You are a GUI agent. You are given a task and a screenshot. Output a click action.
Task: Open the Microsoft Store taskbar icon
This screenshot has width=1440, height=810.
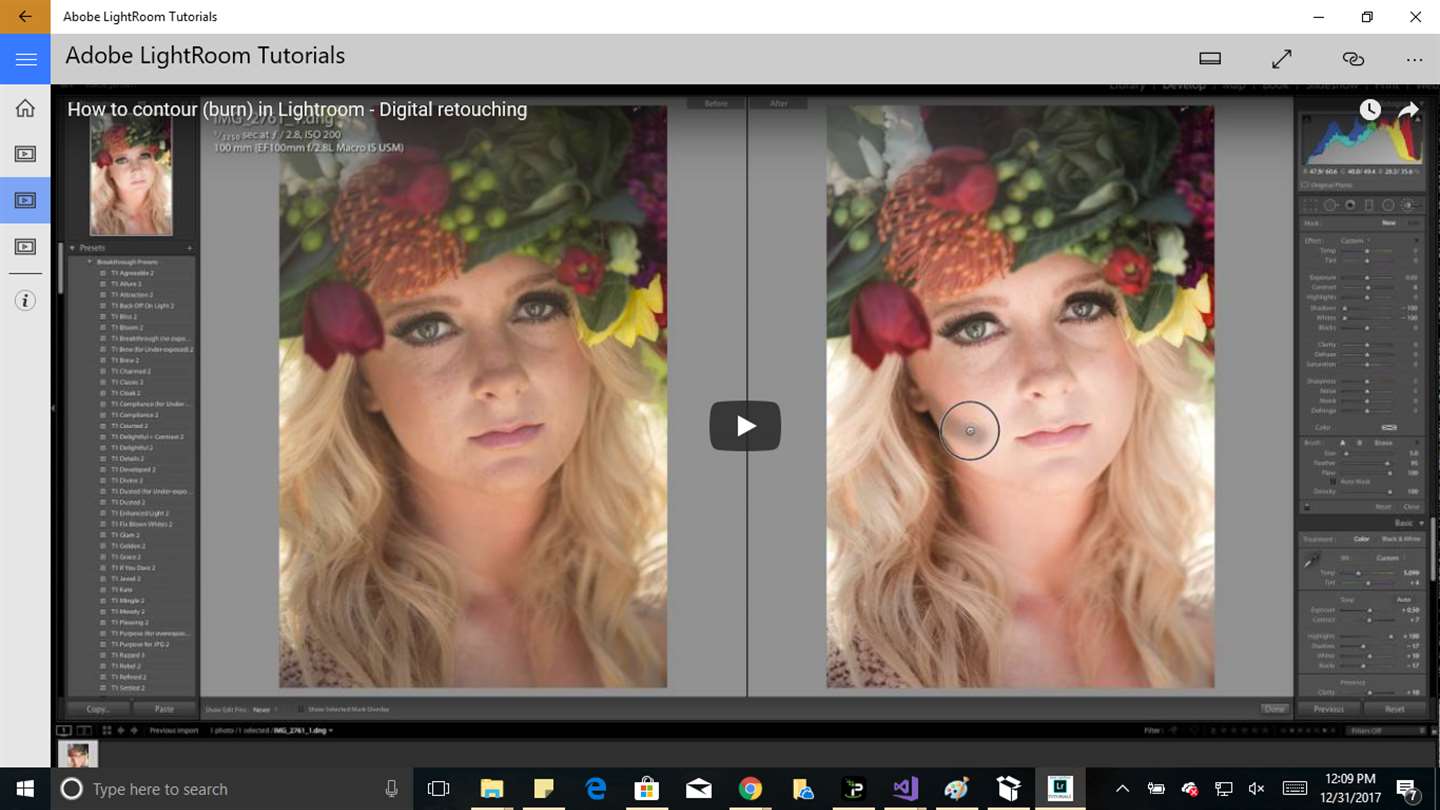[x=646, y=789]
